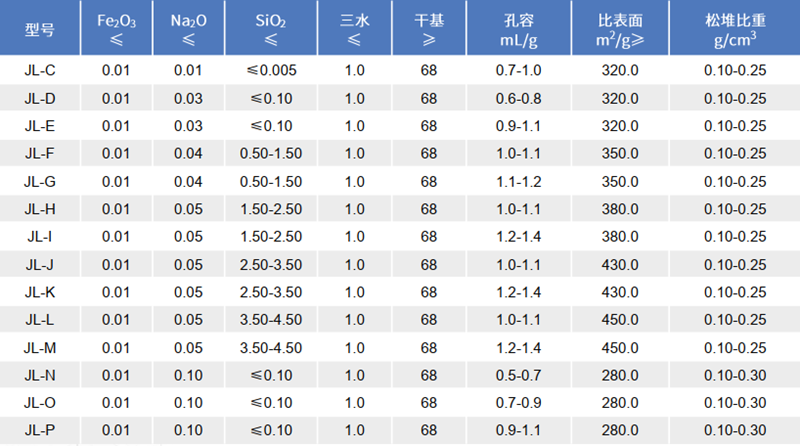This screenshot has height=446, width=800.
Task: Click the JL-F row label
Action: pos(39,153)
